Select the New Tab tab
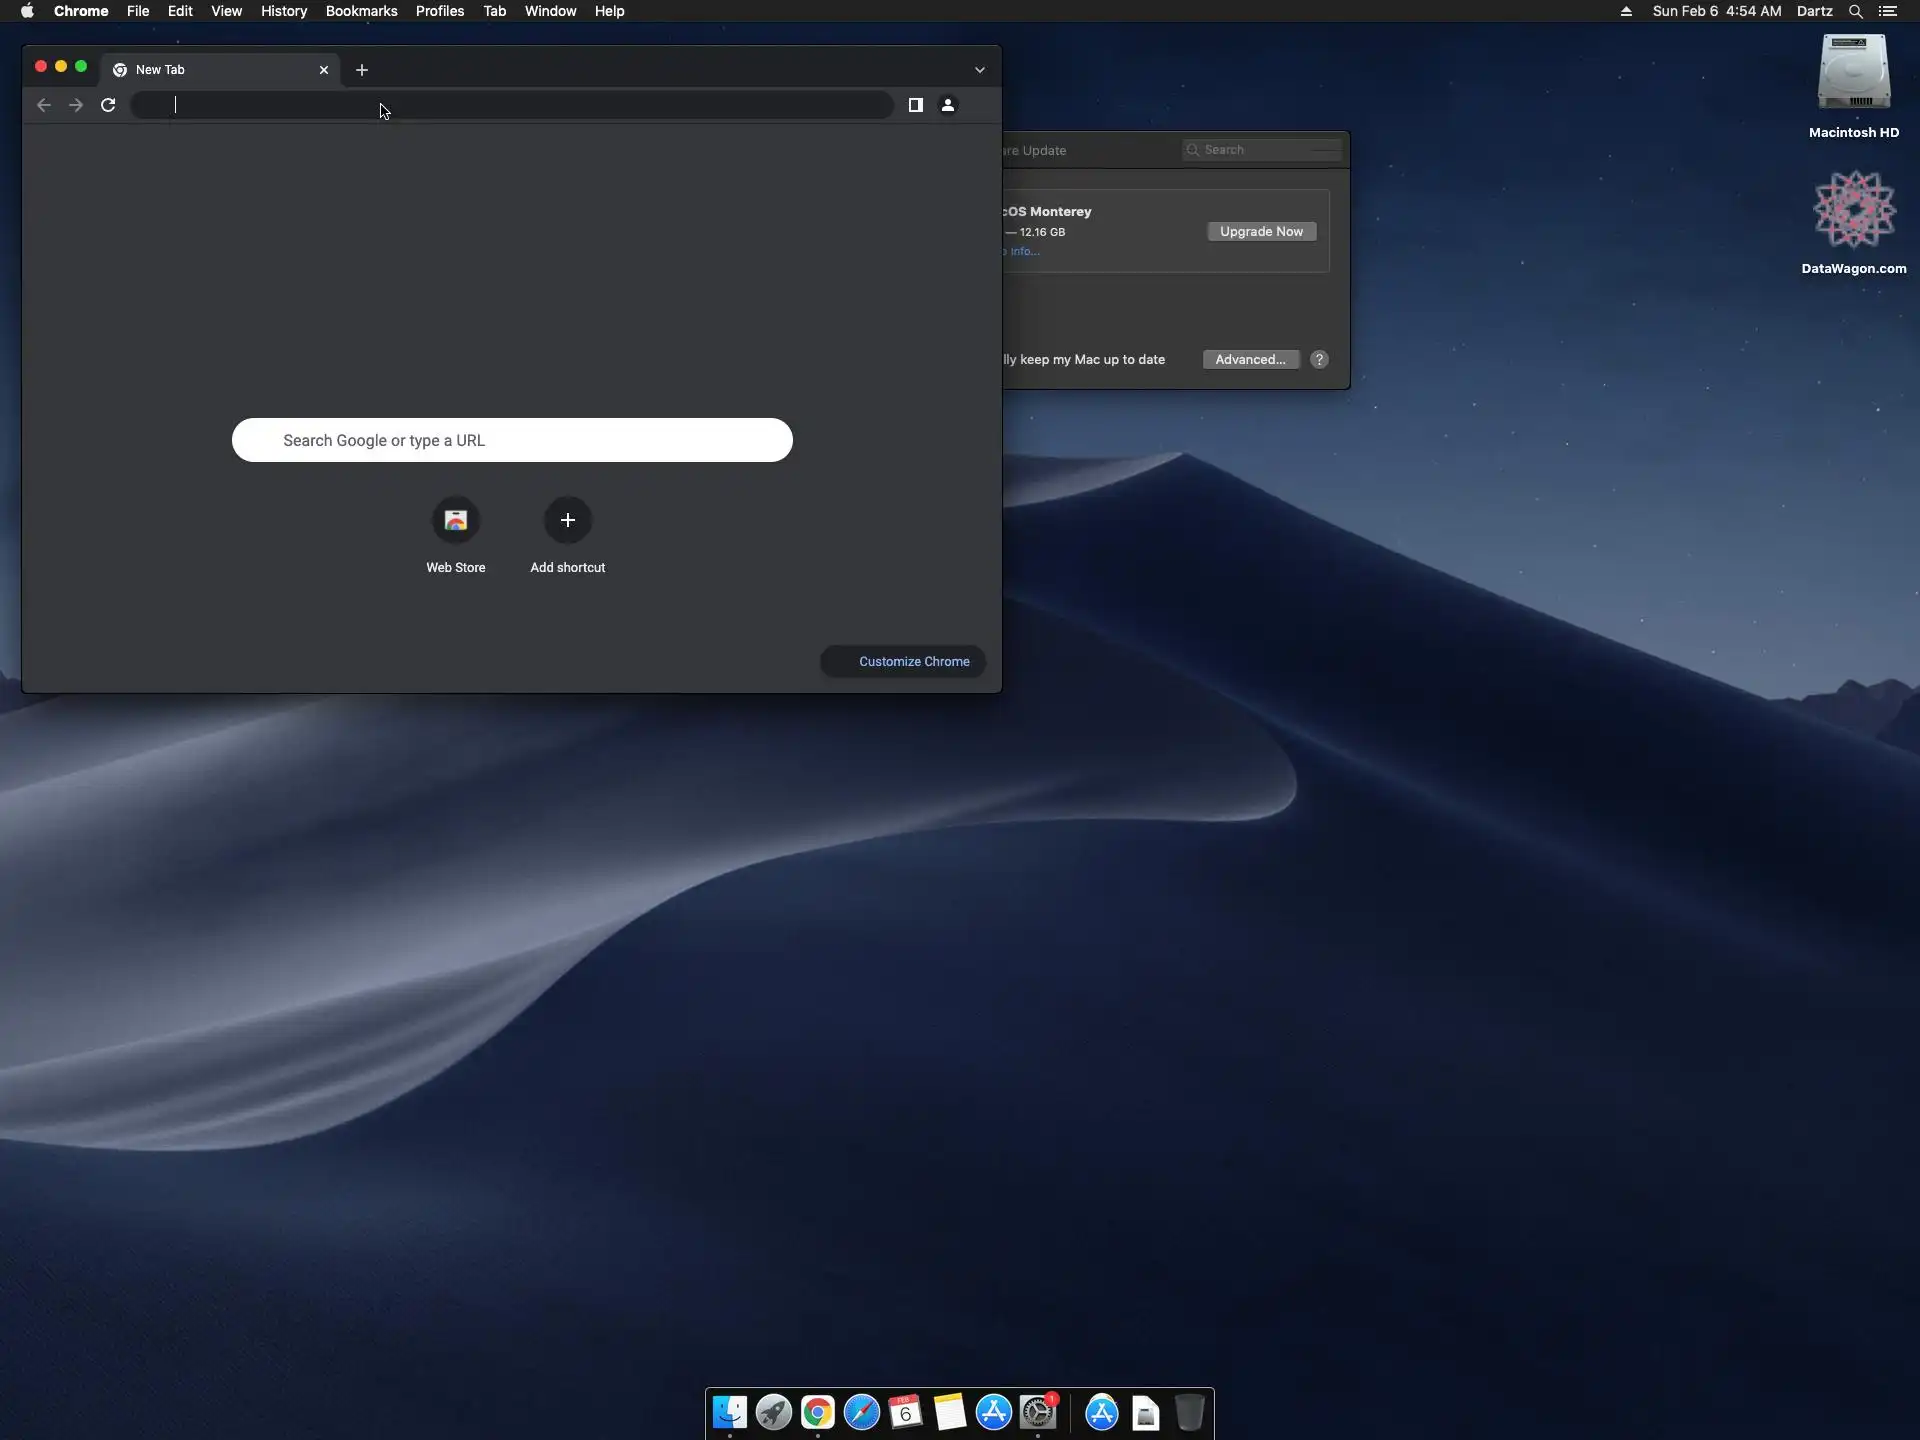1920x1440 pixels. (210, 70)
